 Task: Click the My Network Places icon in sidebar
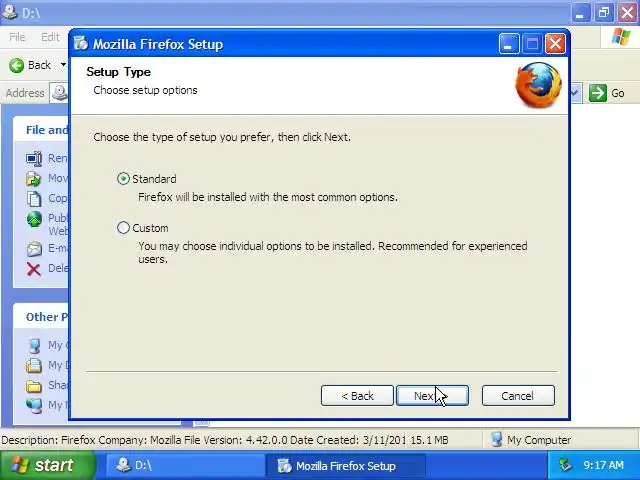click(x=34, y=405)
